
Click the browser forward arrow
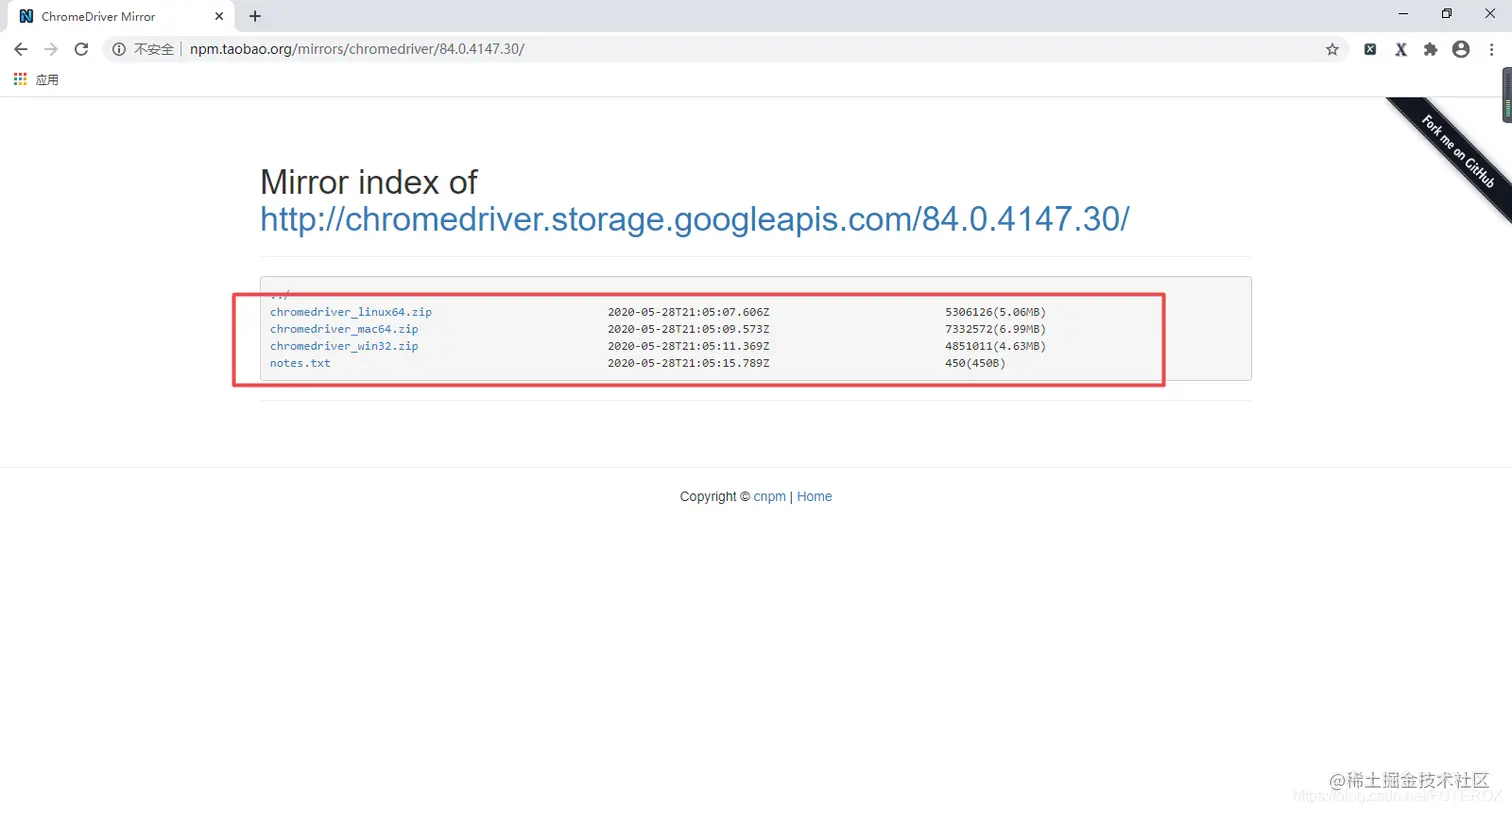click(51, 49)
